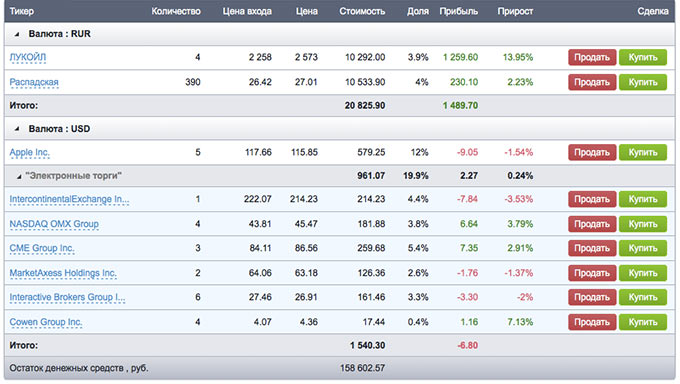Screen dimensions: 680x384
Task: Buy Cowen Group Inc. shares
Action: click(643, 322)
